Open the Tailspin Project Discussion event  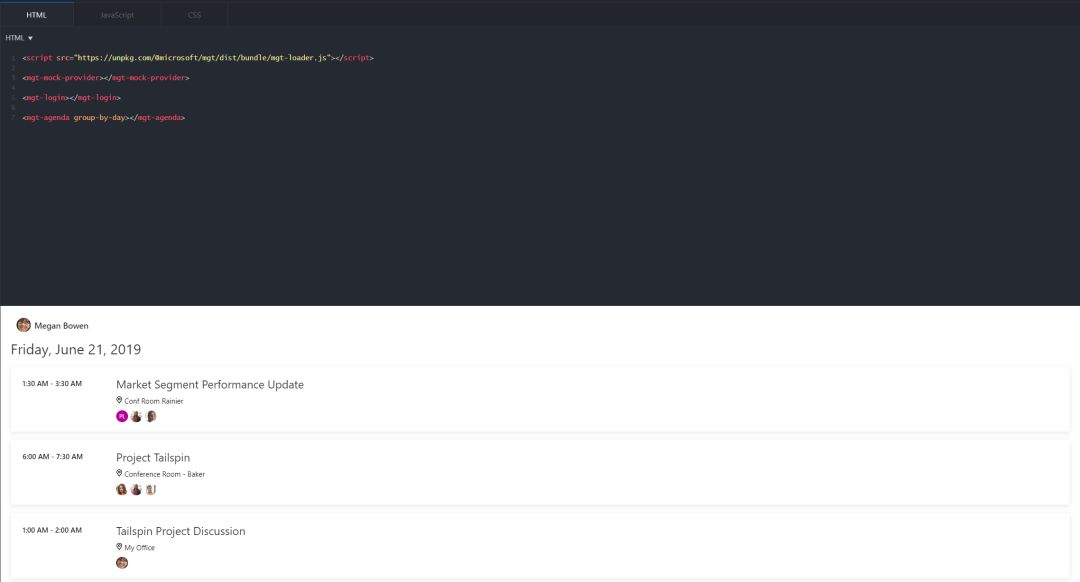(180, 531)
